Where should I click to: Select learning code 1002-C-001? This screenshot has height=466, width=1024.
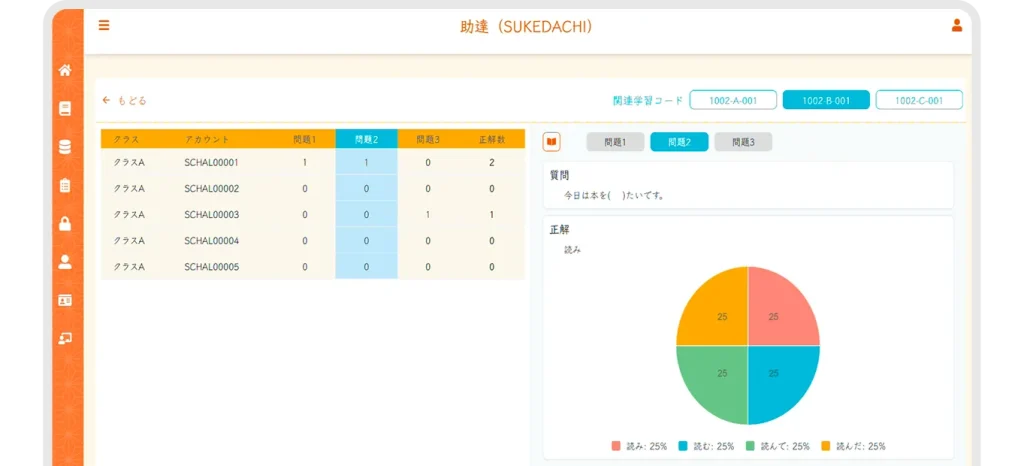tap(919, 100)
